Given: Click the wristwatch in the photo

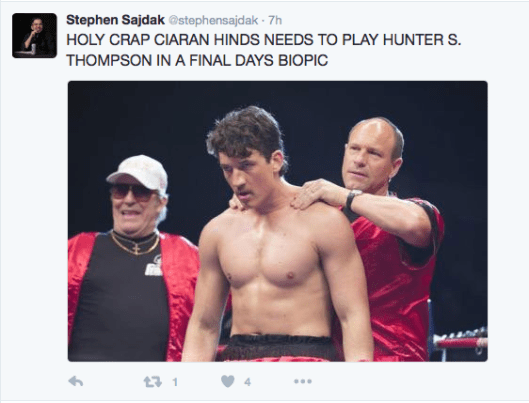Looking at the screenshot, I should tap(352, 199).
